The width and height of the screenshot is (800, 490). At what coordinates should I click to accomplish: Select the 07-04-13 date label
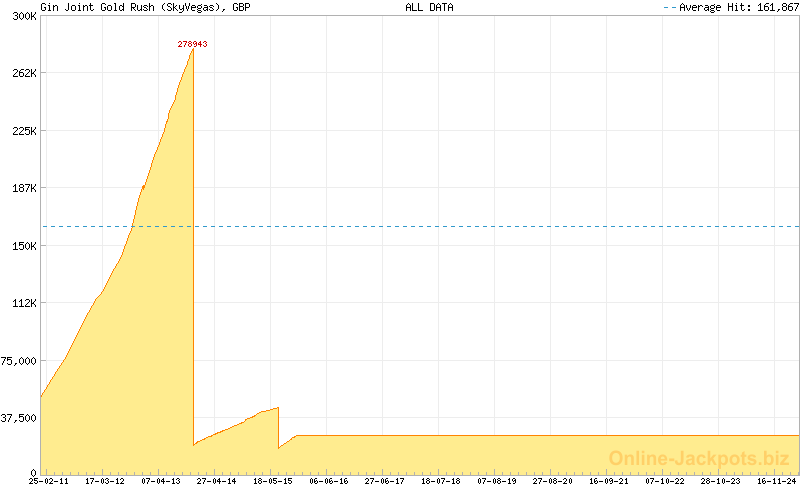click(161, 481)
